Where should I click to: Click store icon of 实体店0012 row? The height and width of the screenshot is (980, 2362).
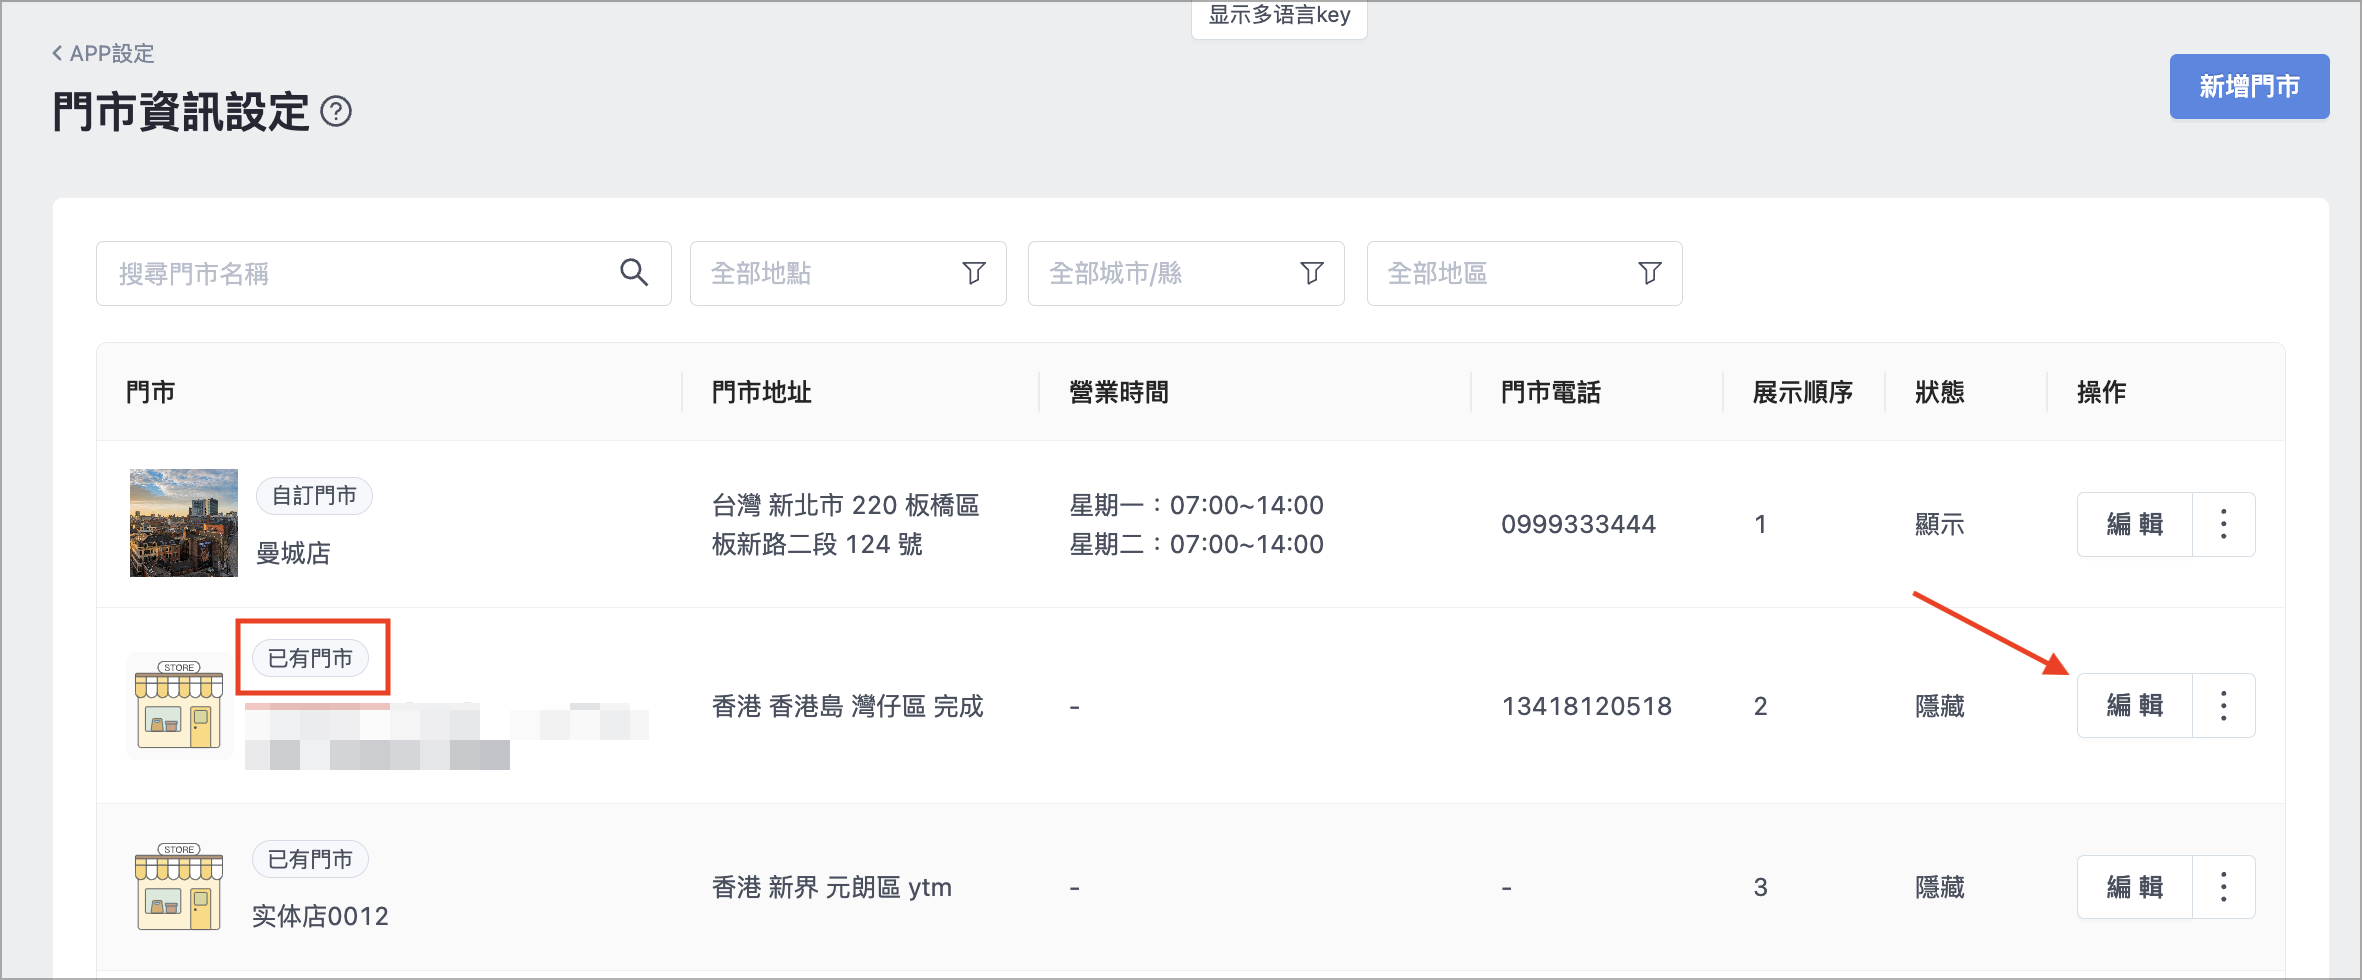point(180,886)
